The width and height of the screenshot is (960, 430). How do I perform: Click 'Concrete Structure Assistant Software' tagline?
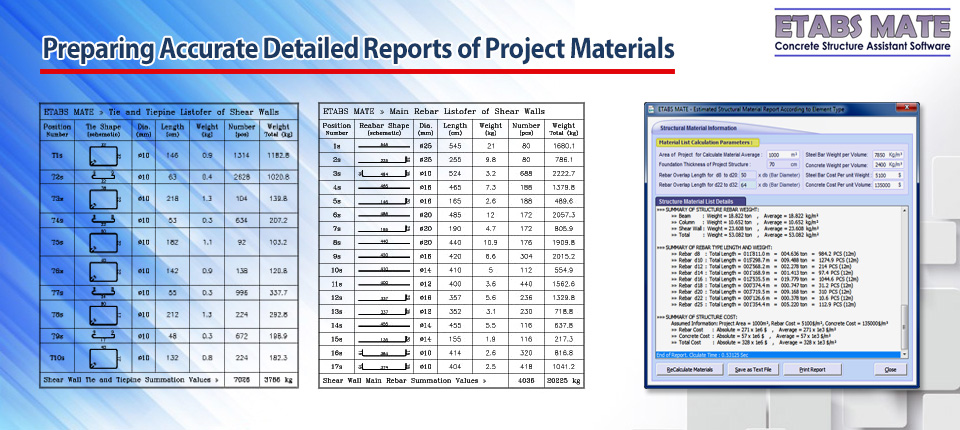862,47
